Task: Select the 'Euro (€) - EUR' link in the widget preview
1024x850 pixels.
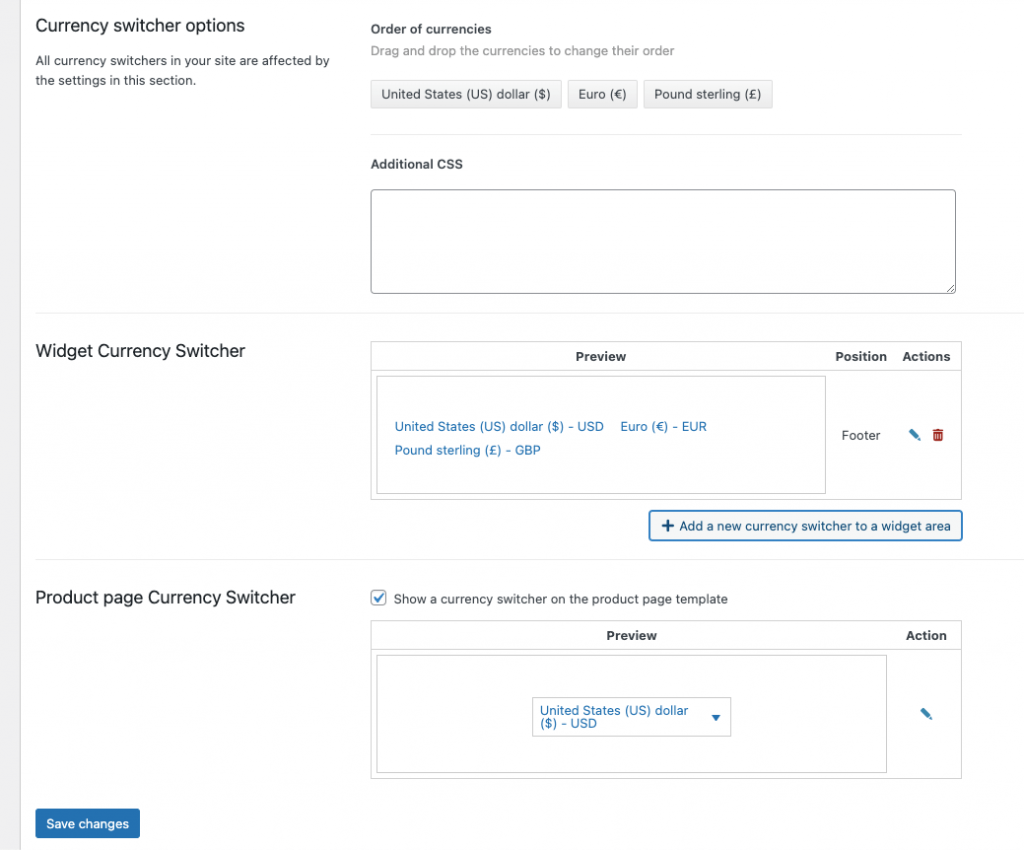Action: pos(663,426)
